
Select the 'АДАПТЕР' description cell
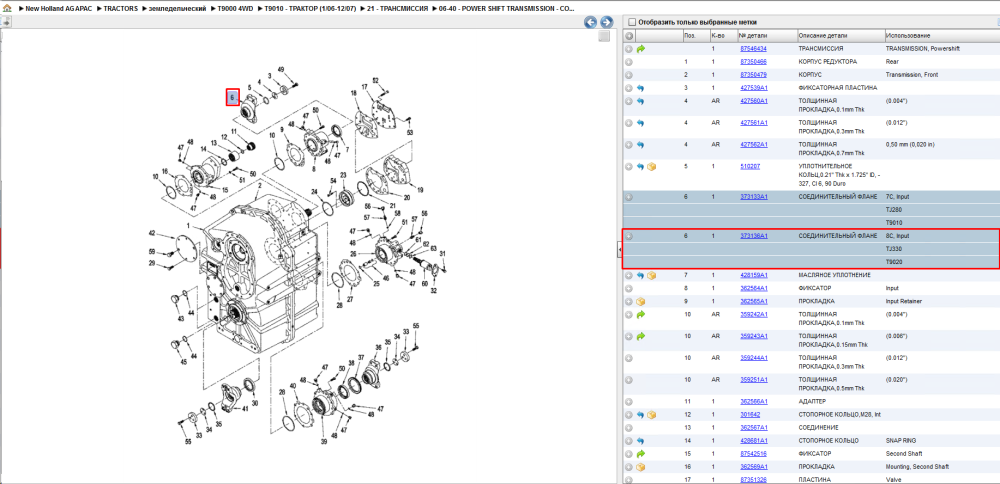[810, 402]
